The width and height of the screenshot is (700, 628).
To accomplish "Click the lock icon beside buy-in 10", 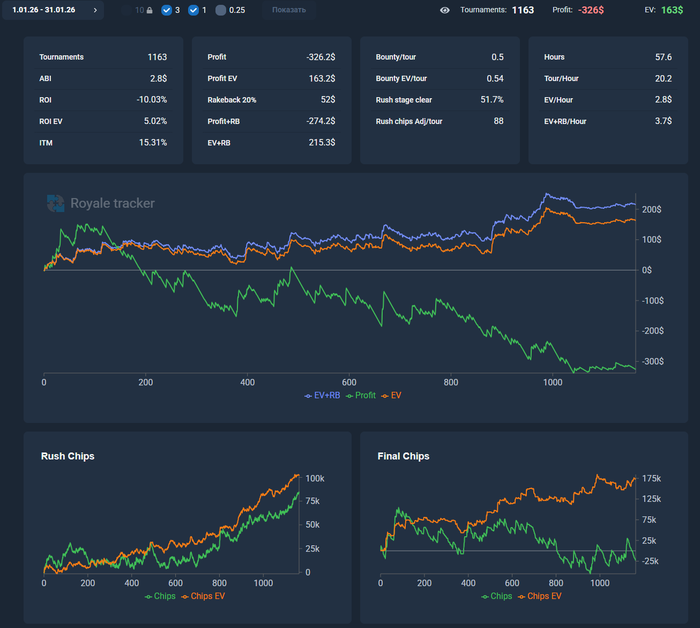I will 149,10.
